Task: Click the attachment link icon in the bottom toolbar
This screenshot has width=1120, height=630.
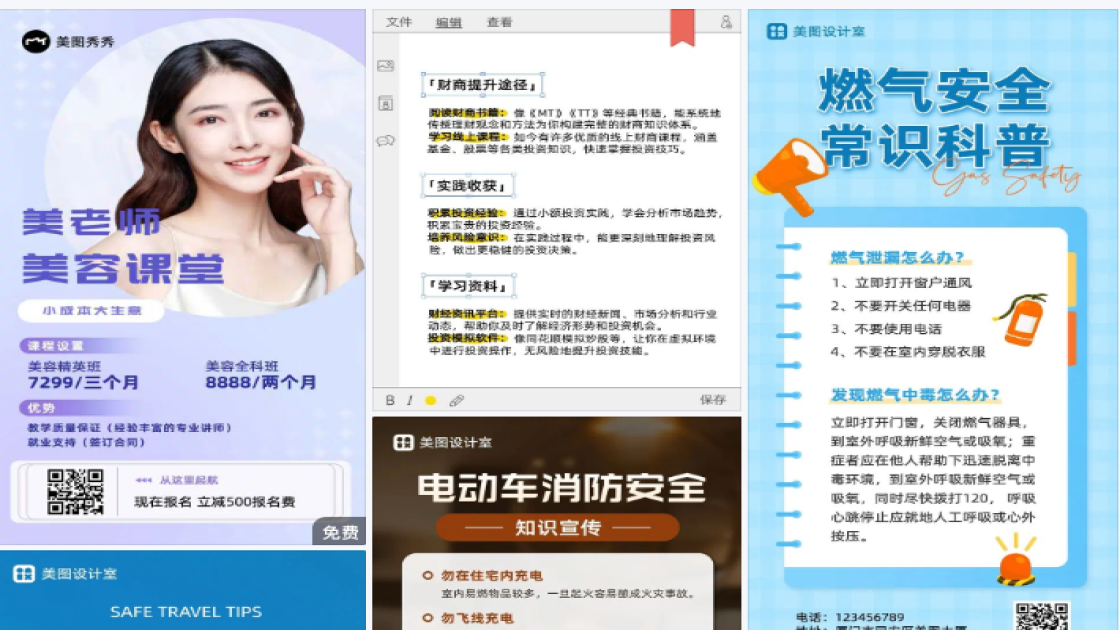Action: pyautogui.click(x=456, y=399)
